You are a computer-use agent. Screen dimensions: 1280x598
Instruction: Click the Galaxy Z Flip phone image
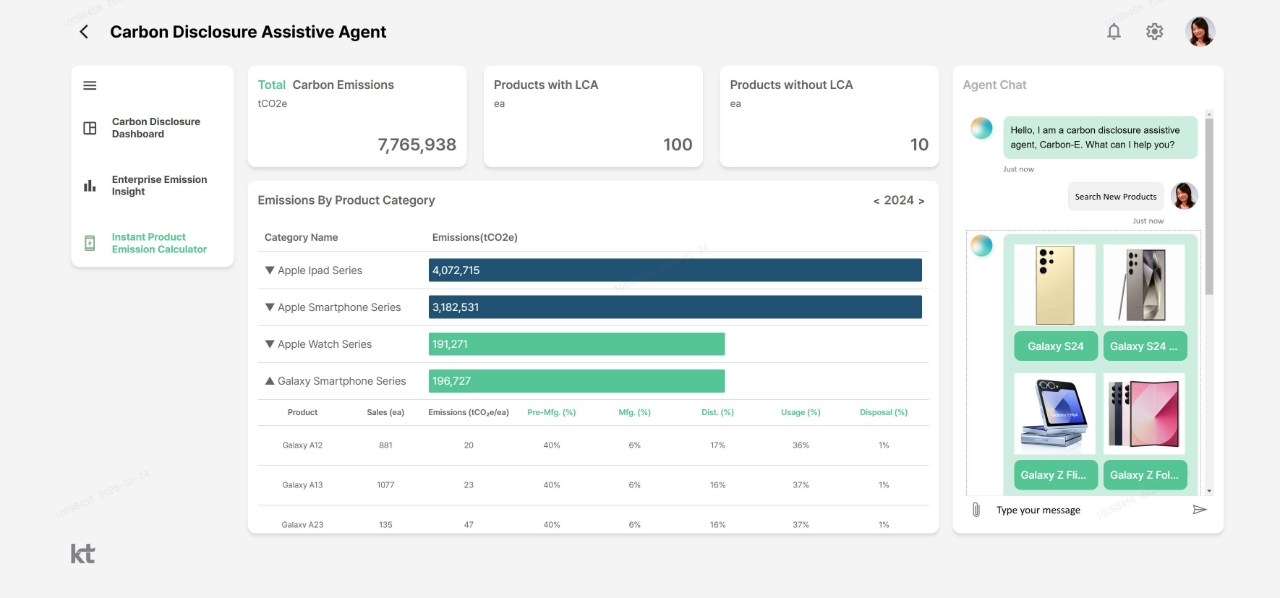[x=1055, y=414]
